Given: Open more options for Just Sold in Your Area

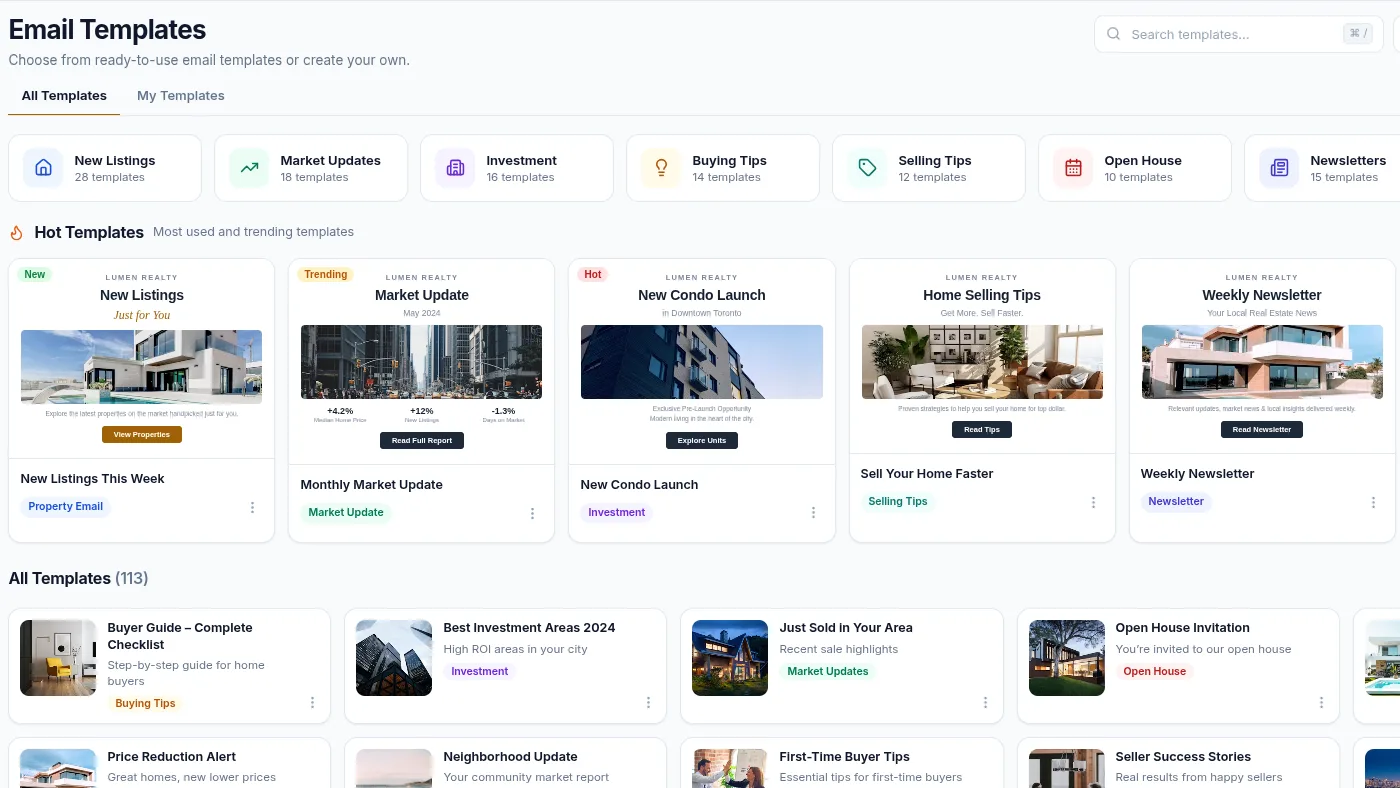Looking at the screenshot, I should 985,703.
